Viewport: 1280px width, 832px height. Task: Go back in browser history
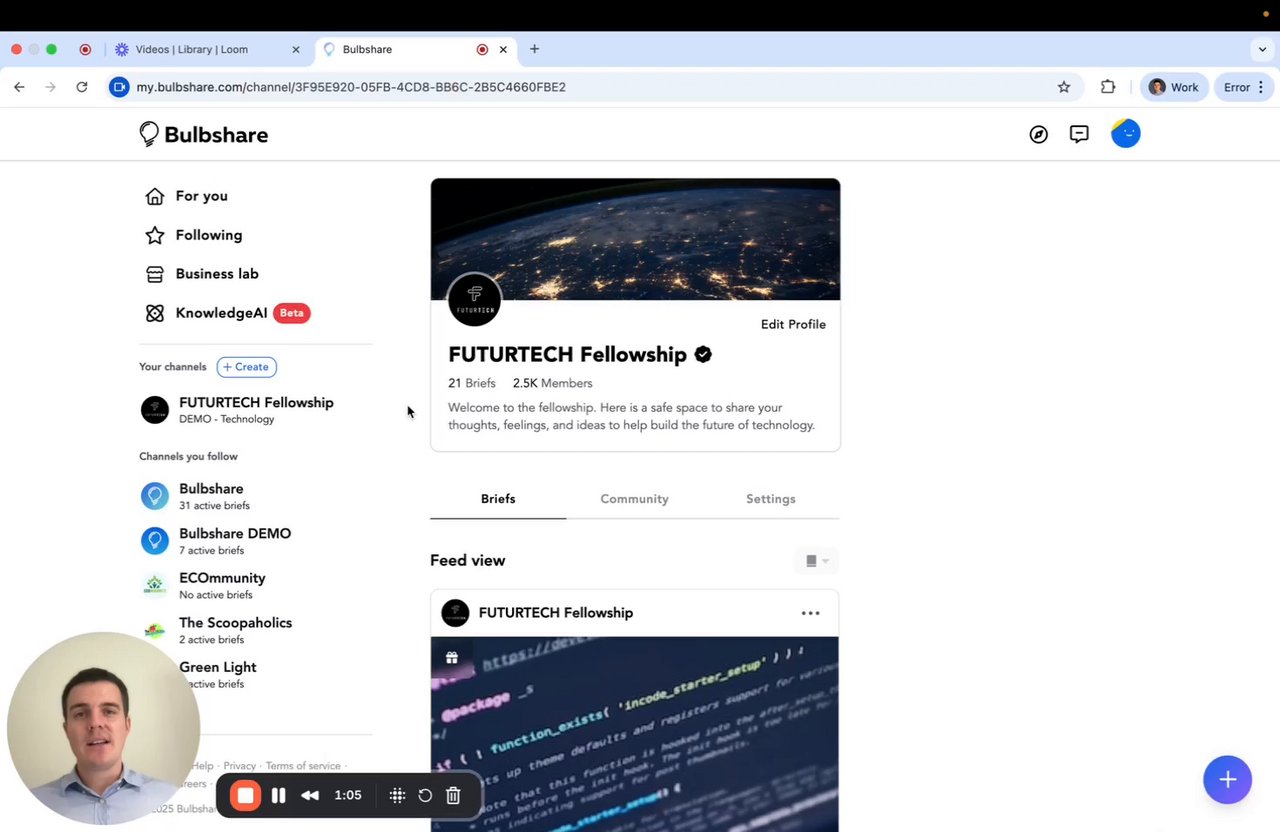tap(19, 87)
